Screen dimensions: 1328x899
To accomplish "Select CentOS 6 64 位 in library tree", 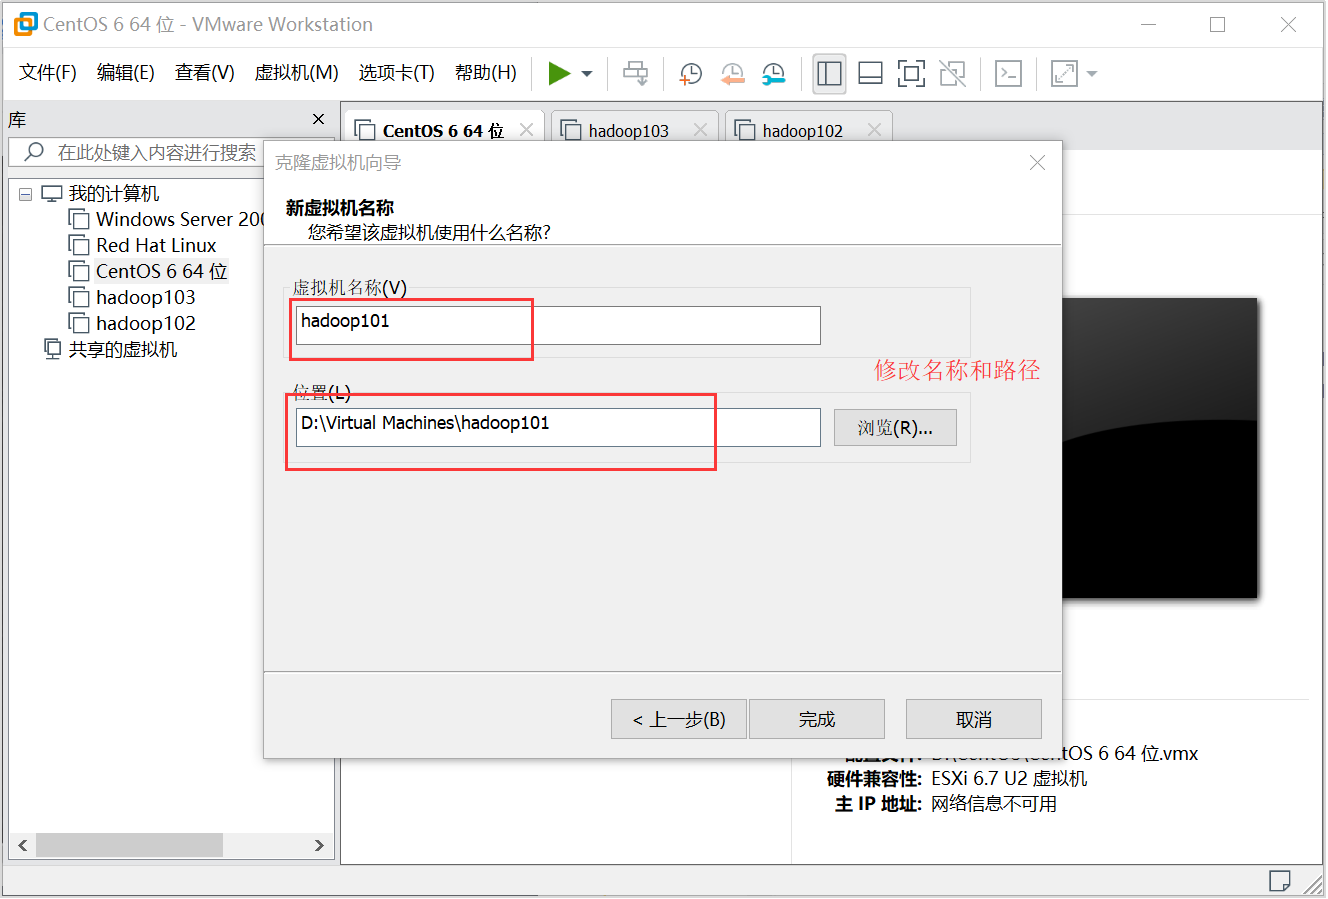I will tap(148, 271).
